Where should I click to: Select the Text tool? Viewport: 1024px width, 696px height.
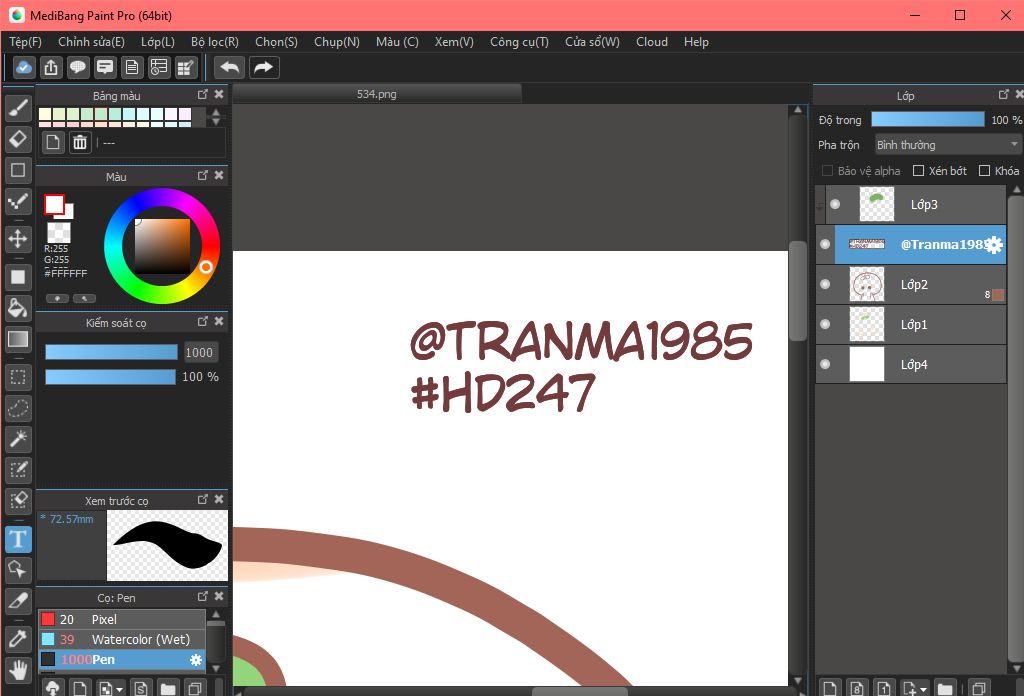click(18, 539)
